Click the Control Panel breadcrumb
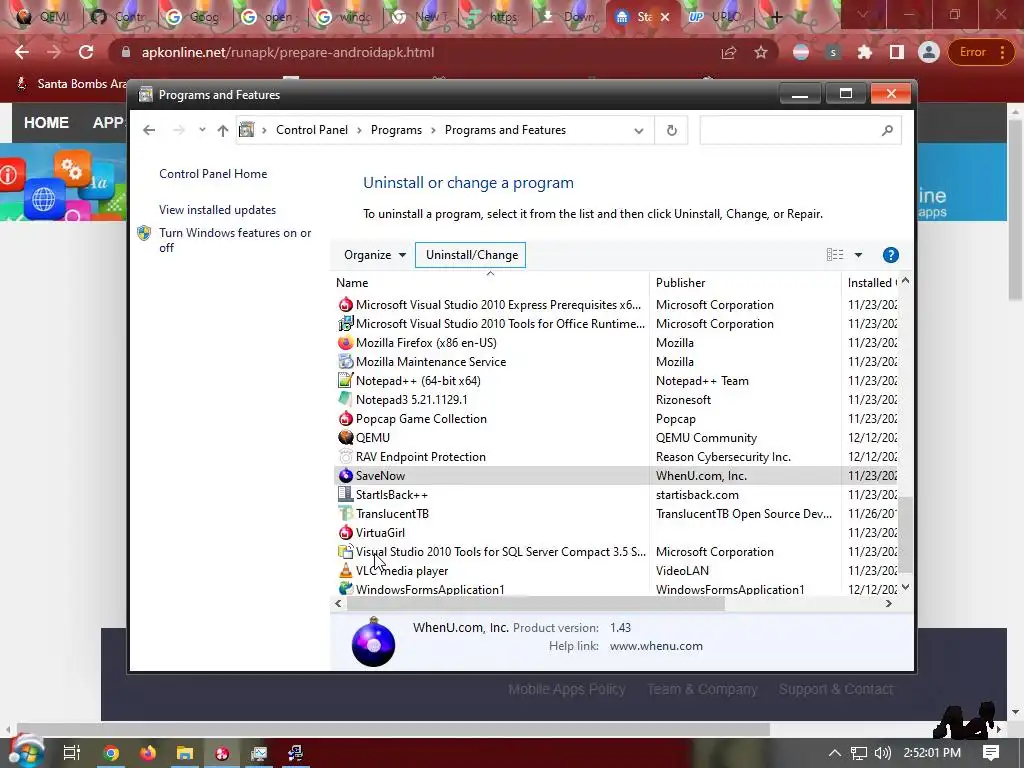 (312, 130)
